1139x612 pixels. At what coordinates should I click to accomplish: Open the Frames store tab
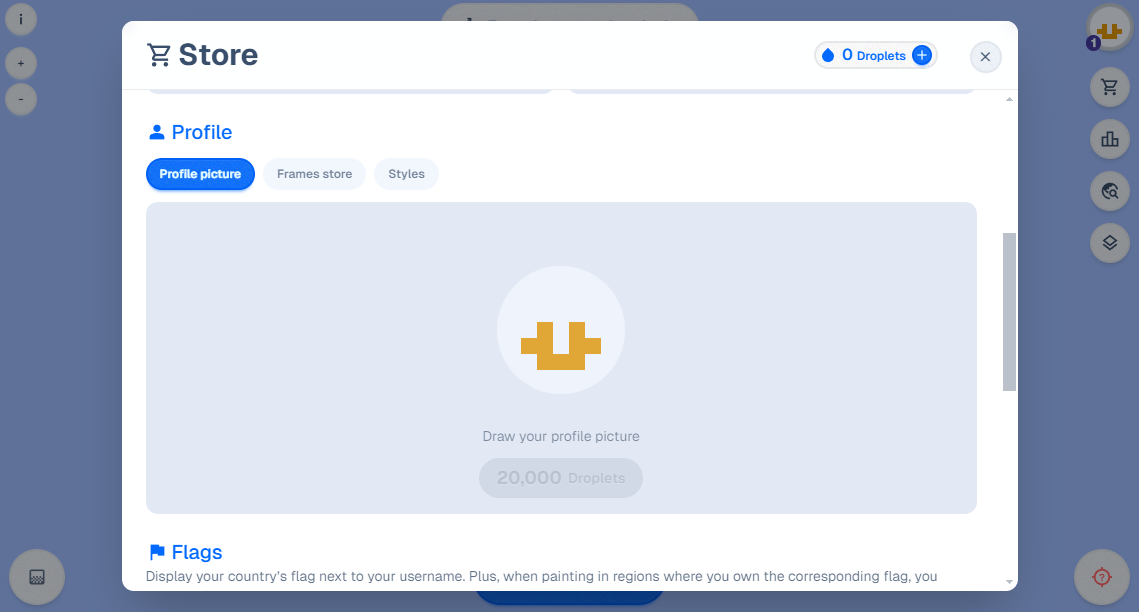tap(315, 174)
